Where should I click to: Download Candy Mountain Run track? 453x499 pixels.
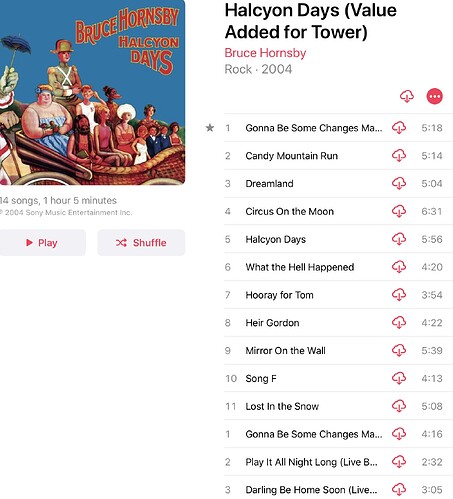[x=399, y=155]
